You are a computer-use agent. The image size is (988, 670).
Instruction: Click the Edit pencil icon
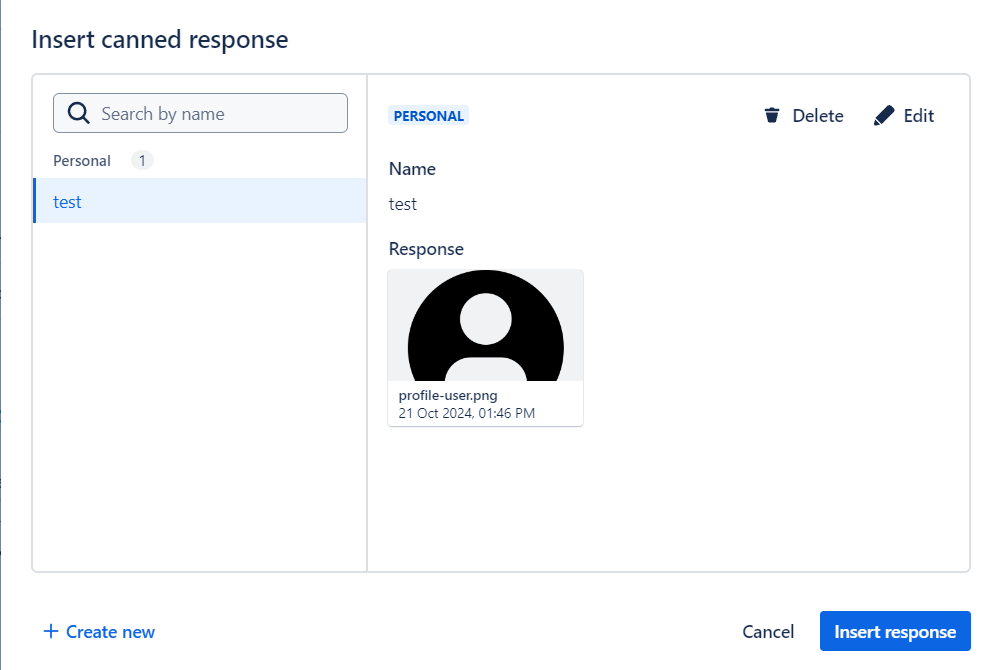click(884, 115)
